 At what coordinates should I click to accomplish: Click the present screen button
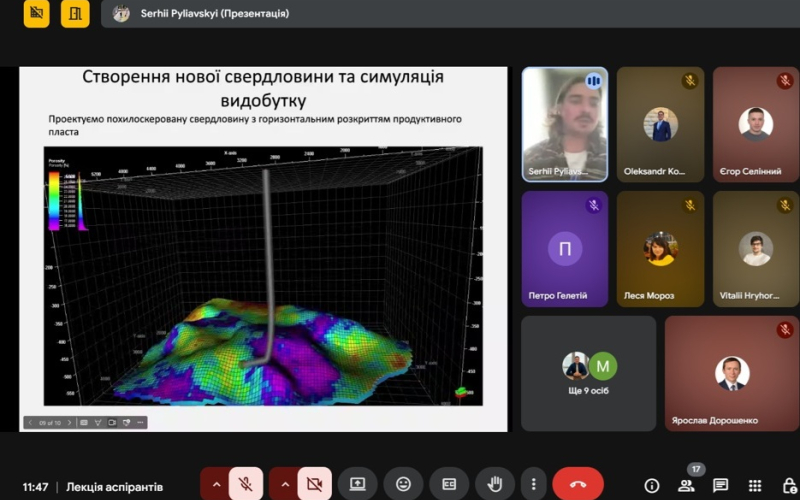click(x=357, y=484)
